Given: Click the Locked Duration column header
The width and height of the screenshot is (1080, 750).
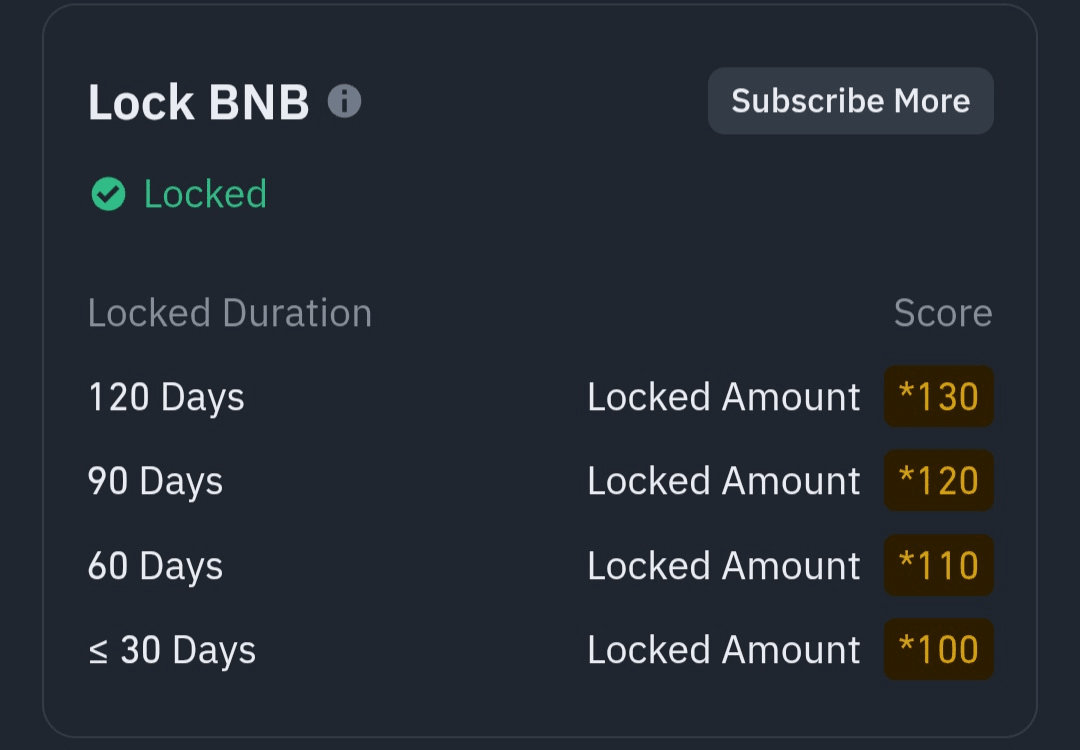Looking at the screenshot, I should pyautogui.click(x=229, y=313).
